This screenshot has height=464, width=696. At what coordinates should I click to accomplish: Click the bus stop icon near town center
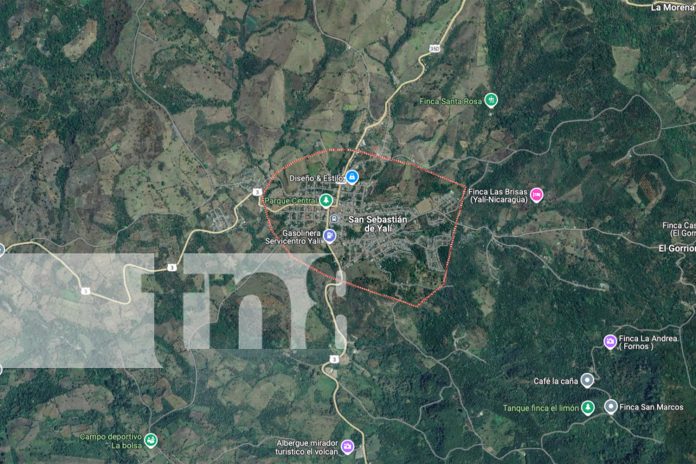pyautogui.click(x=334, y=218)
